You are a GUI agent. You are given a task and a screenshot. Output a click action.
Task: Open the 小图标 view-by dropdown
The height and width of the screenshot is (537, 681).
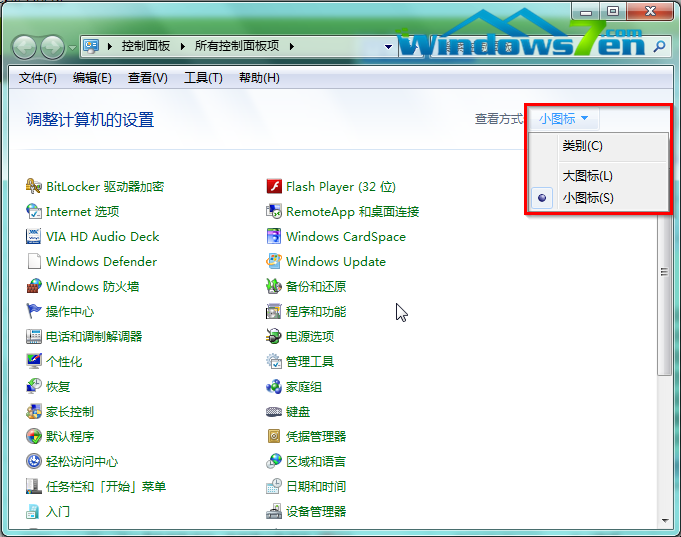coord(563,119)
